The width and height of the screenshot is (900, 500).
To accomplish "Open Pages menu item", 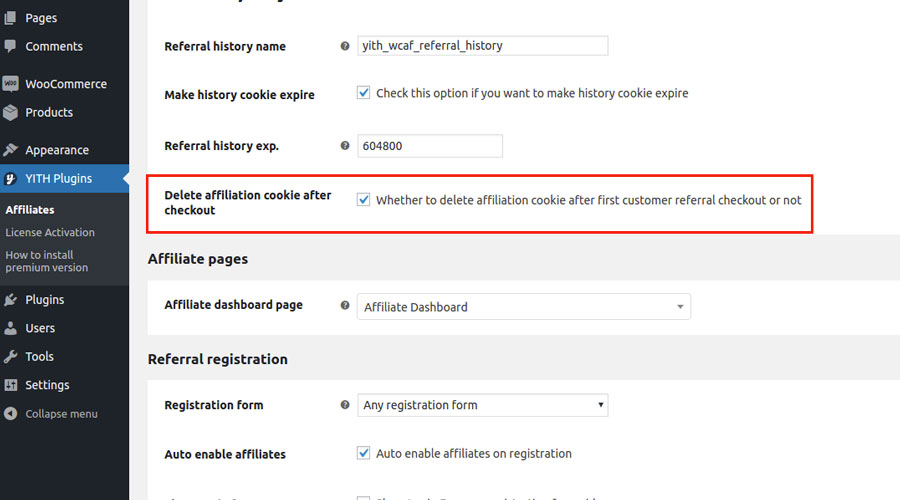I will tap(41, 18).
